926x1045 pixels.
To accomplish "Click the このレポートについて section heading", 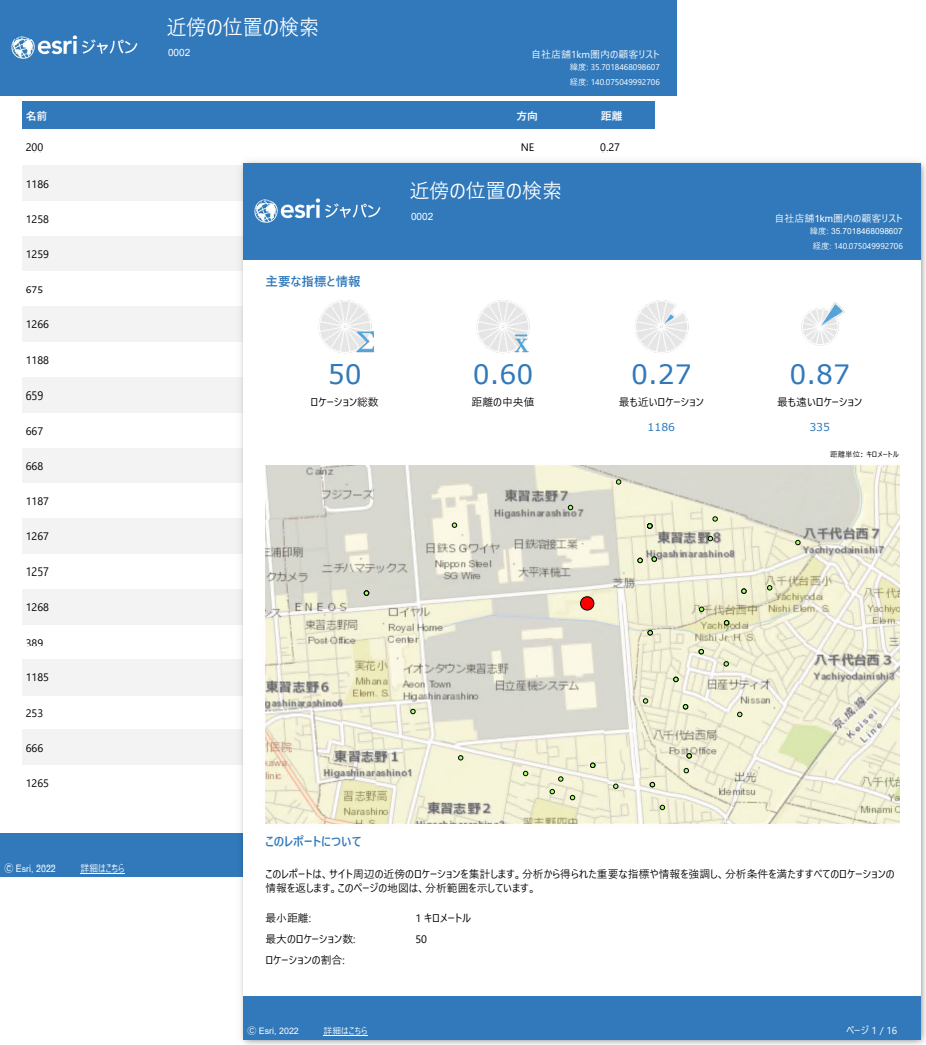I will coord(313,842).
